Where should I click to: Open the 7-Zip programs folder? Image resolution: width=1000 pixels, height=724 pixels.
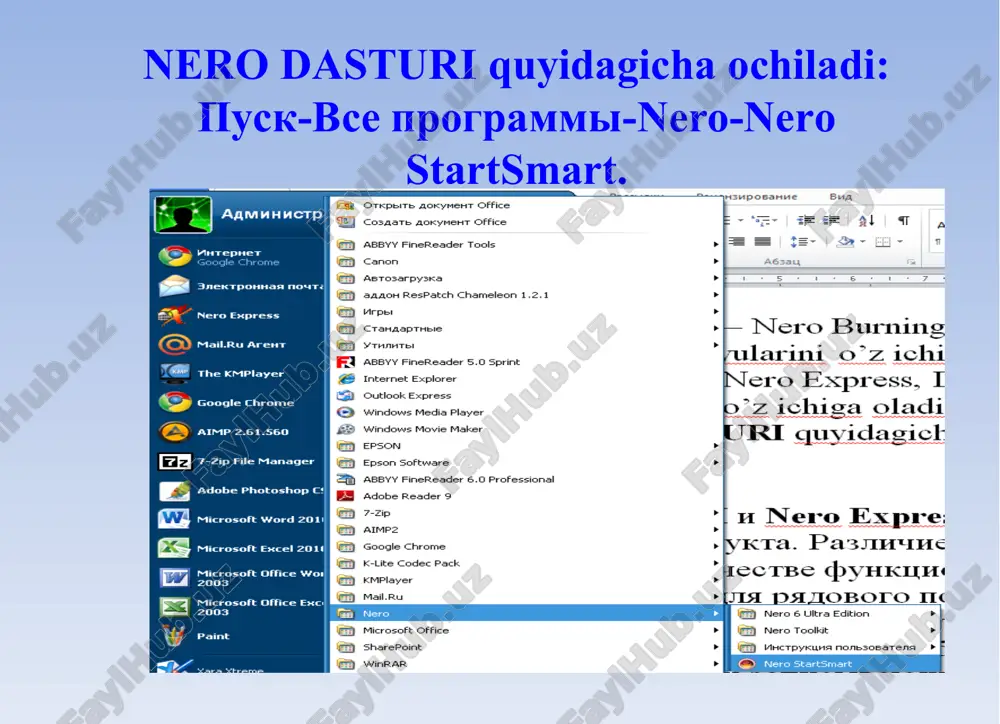click(524, 513)
